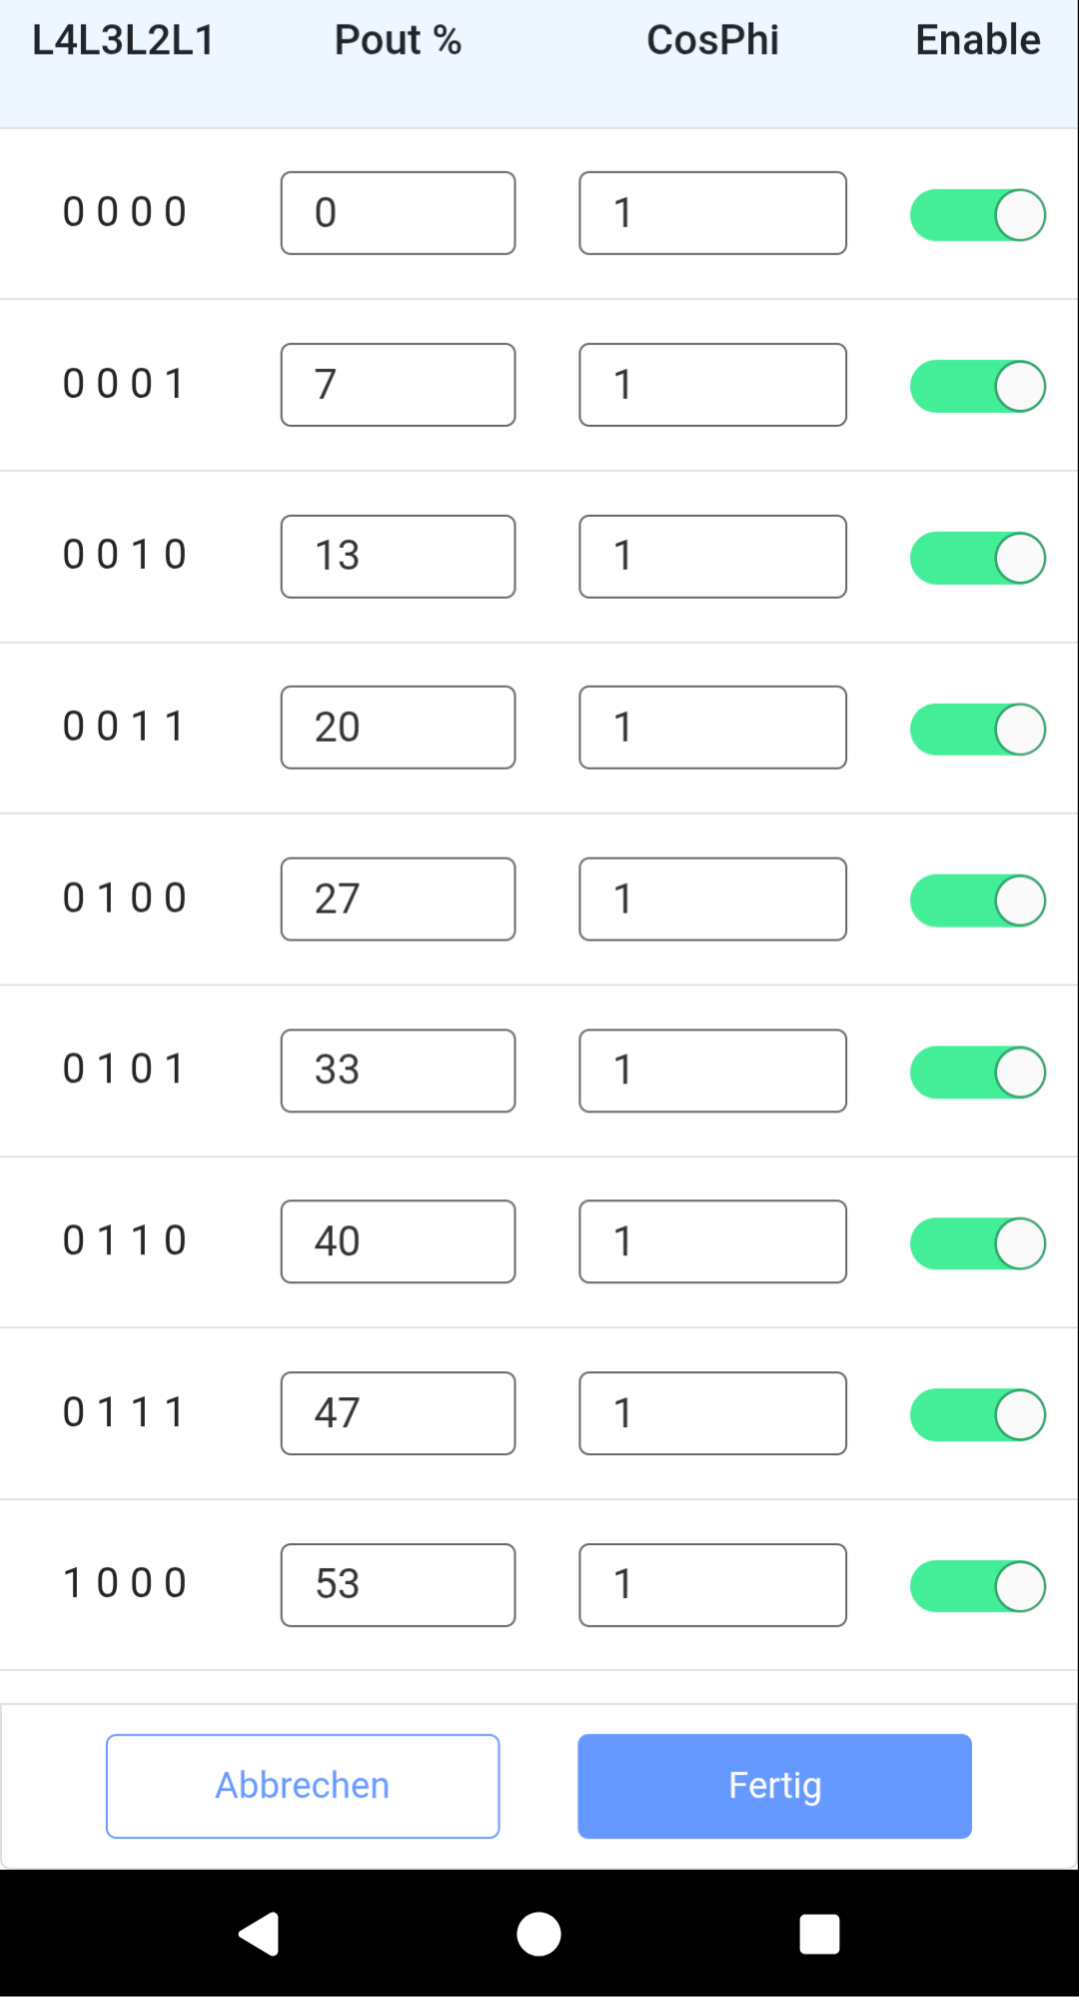The width and height of the screenshot is (1079, 1997).
Task: Edit CosPhi field in row 0000
Action: [x=712, y=213]
